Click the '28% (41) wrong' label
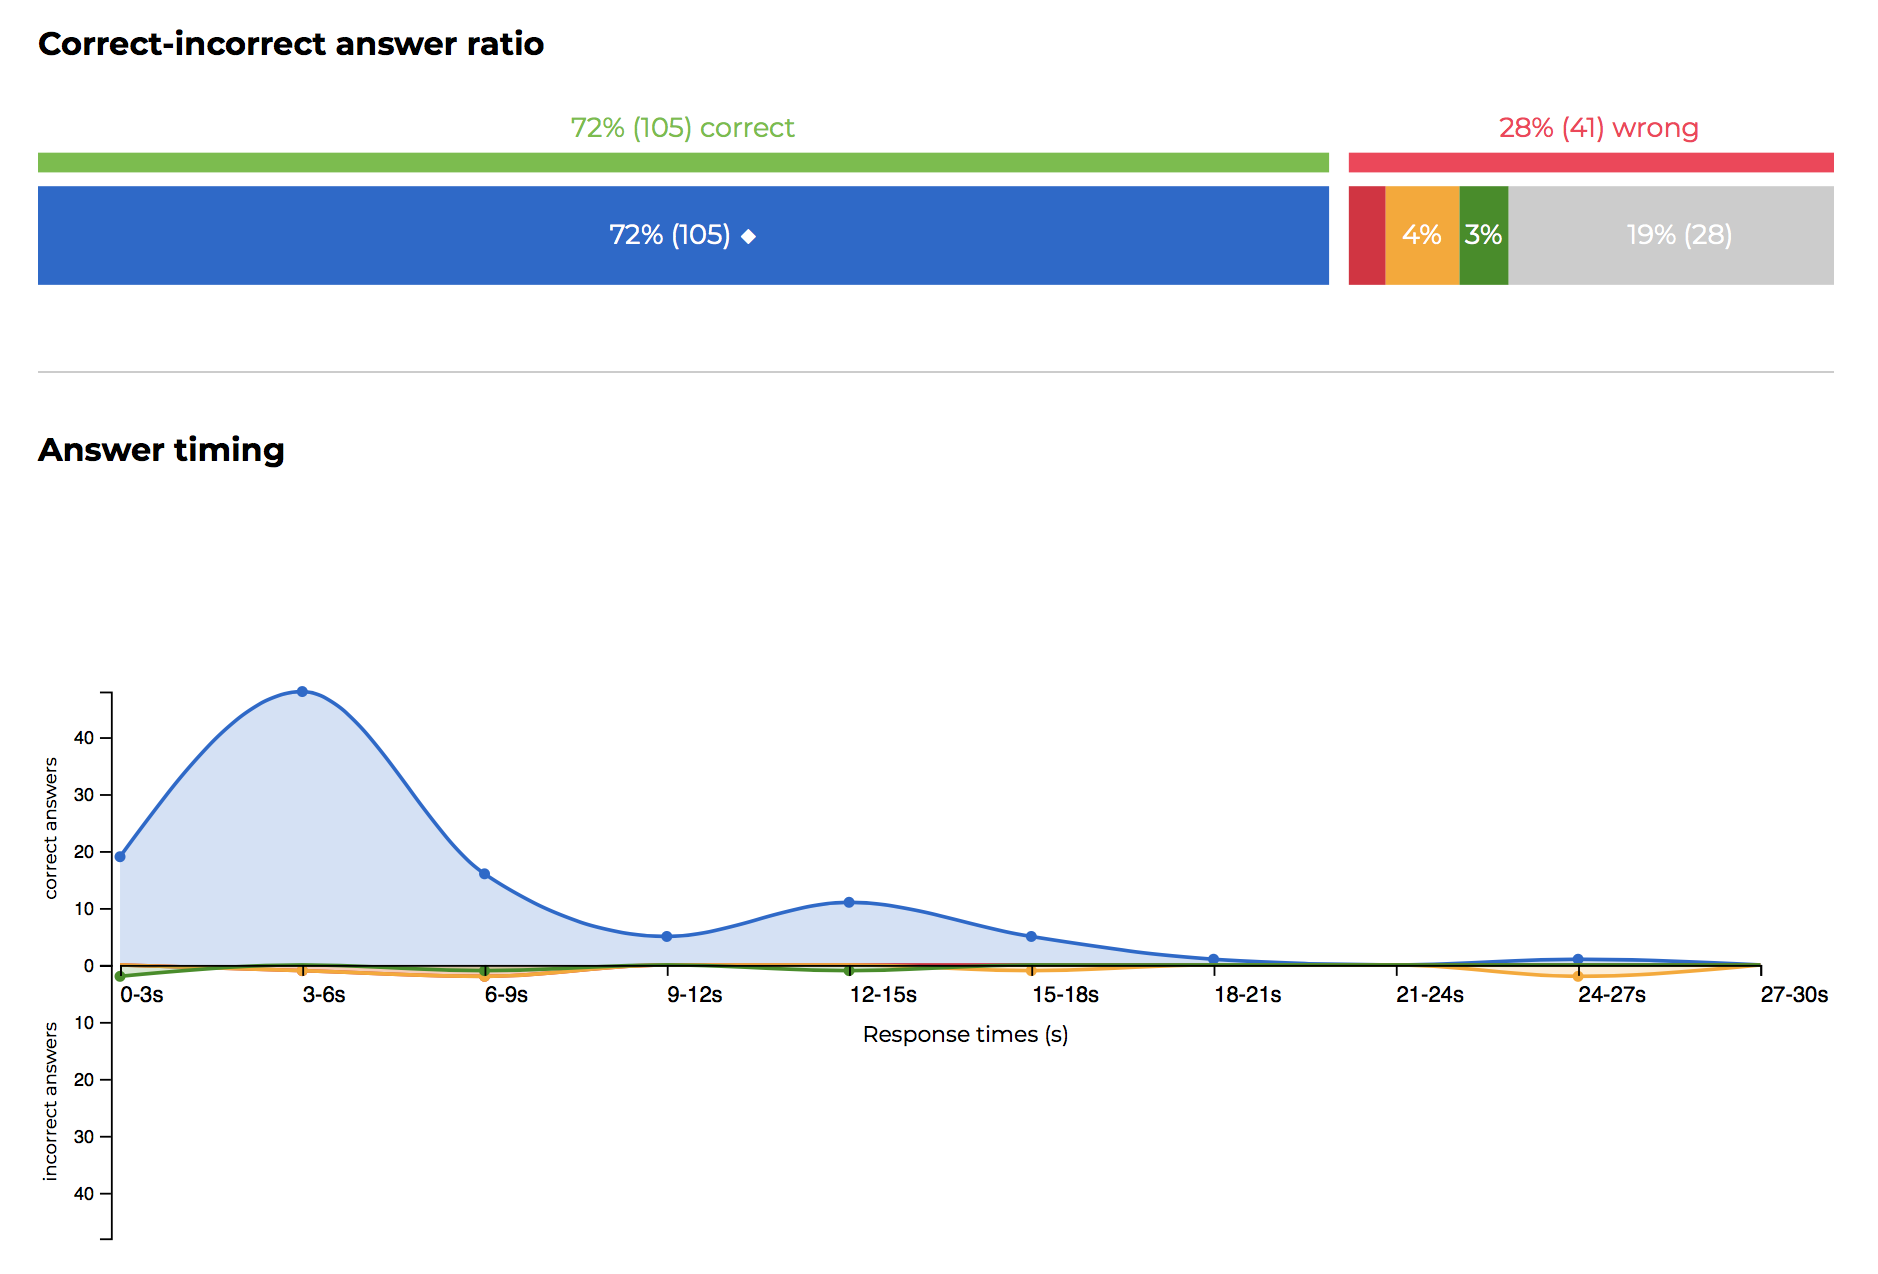Image resolution: width=1878 pixels, height=1274 pixels. coord(1598,128)
